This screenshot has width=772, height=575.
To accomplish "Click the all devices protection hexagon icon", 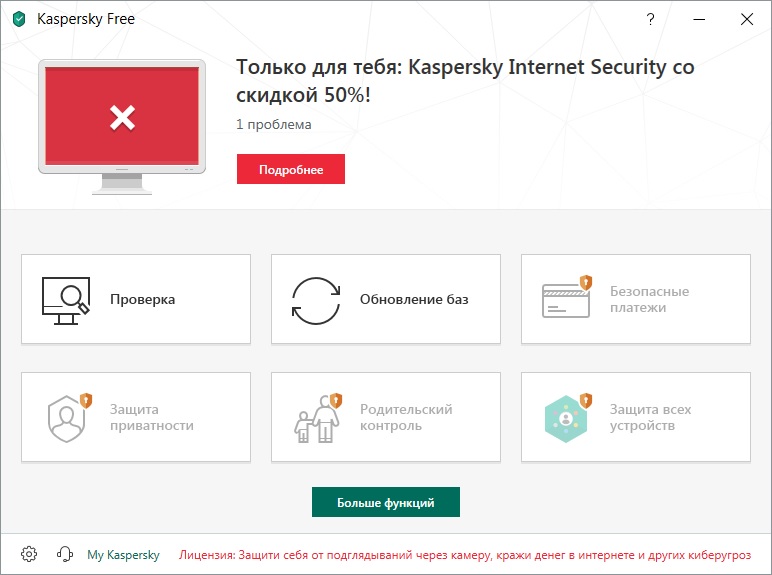I will [566, 418].
